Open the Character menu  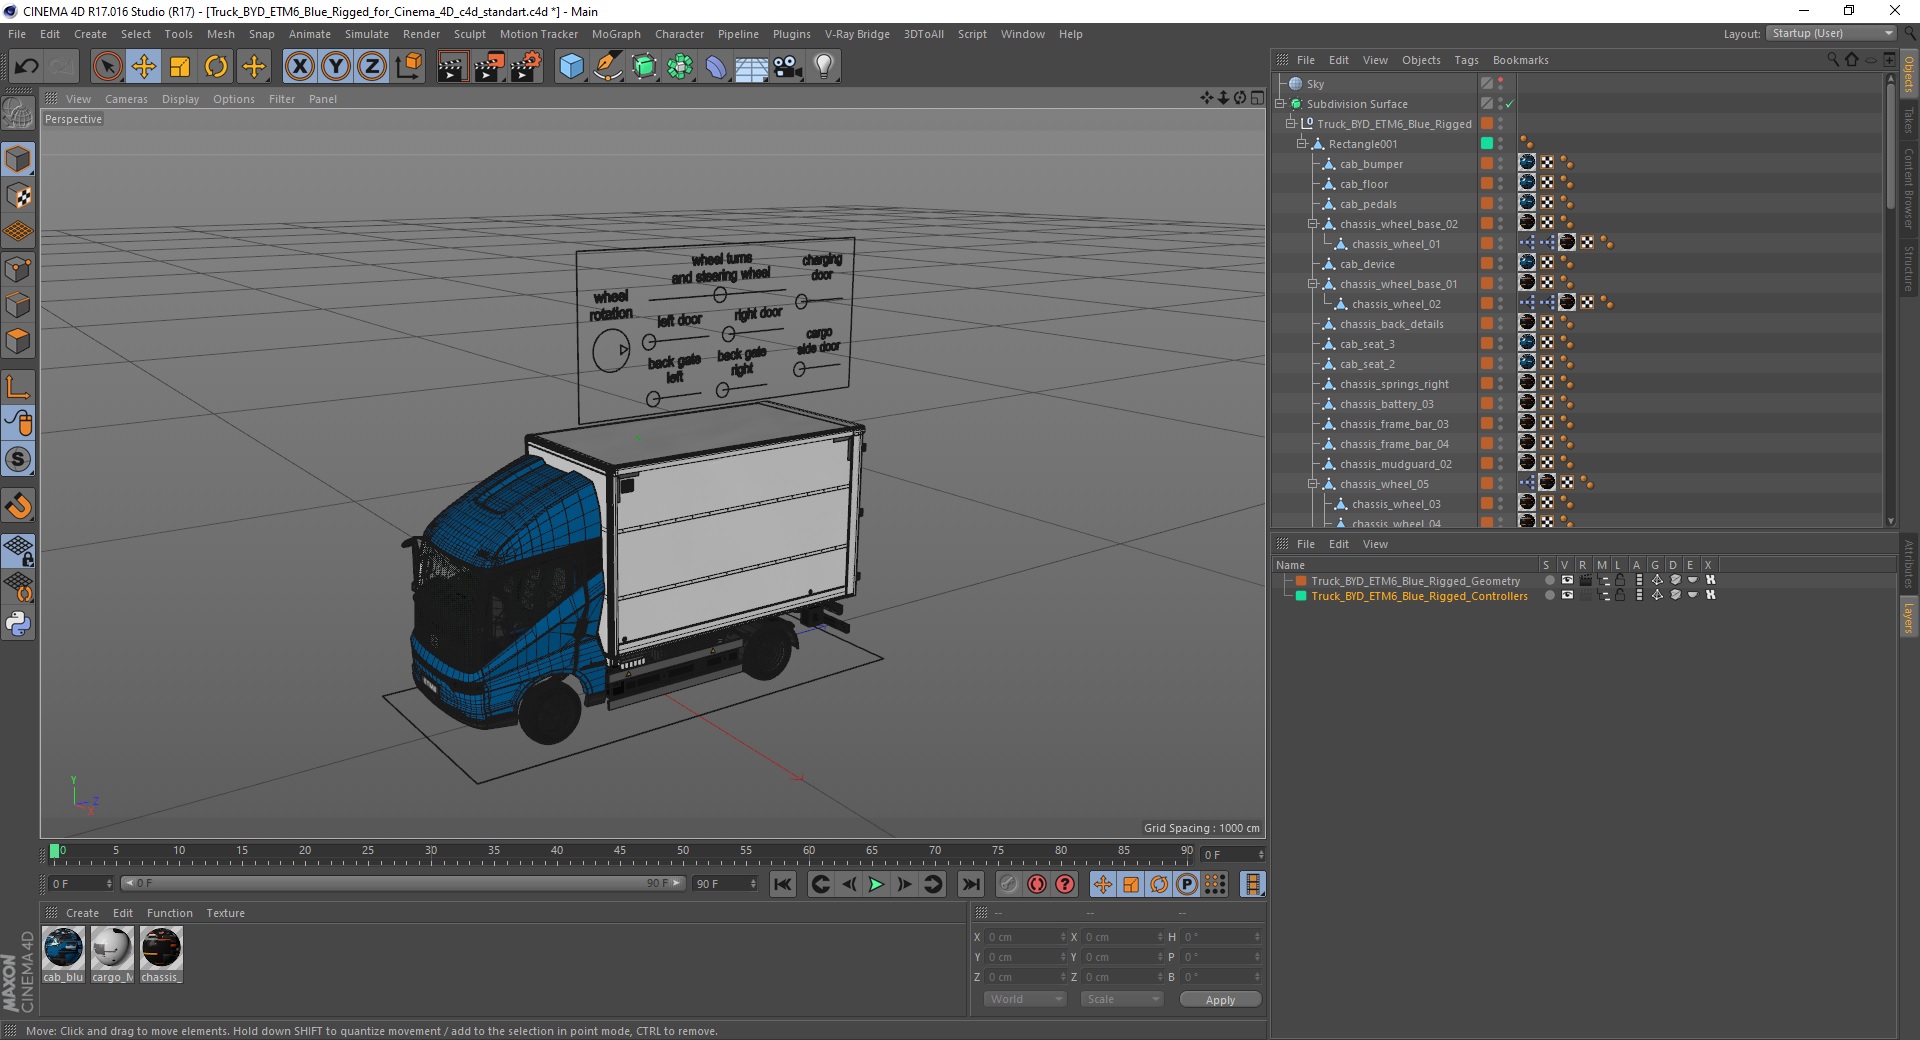pos(679,34)
